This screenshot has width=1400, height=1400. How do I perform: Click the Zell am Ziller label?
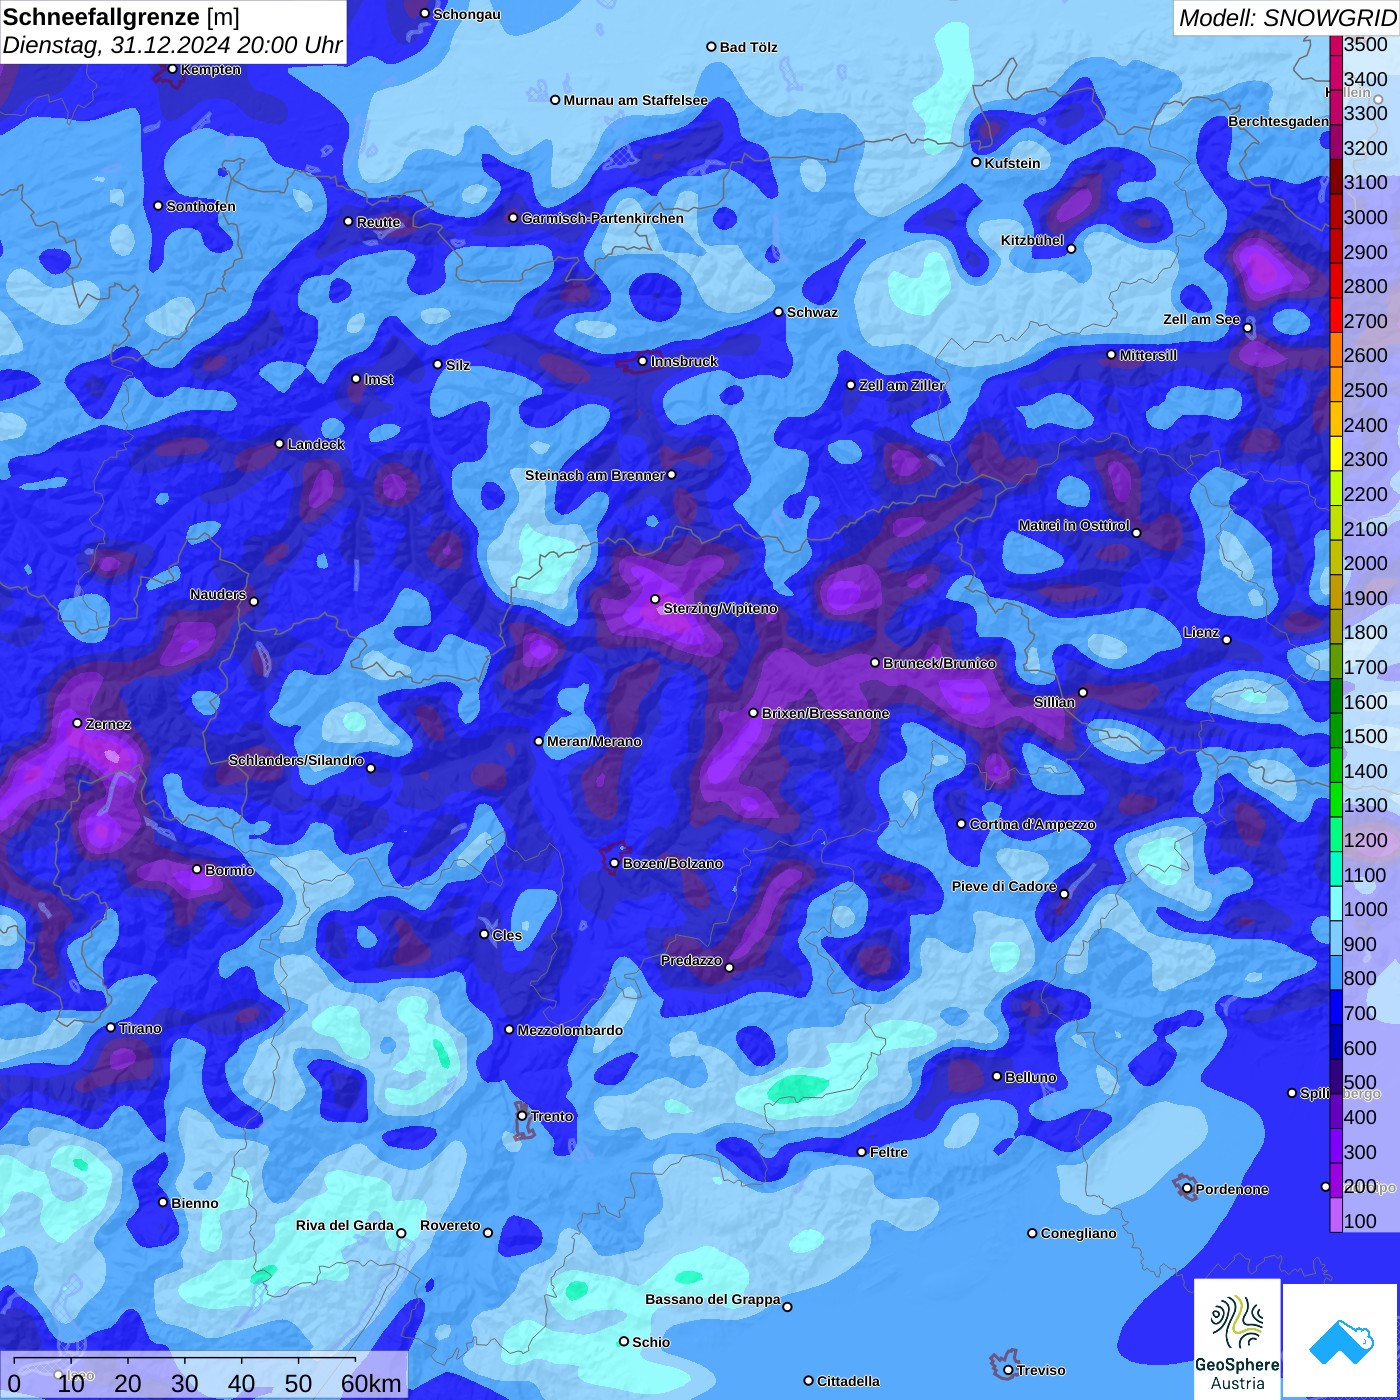(x=901, y=385)
